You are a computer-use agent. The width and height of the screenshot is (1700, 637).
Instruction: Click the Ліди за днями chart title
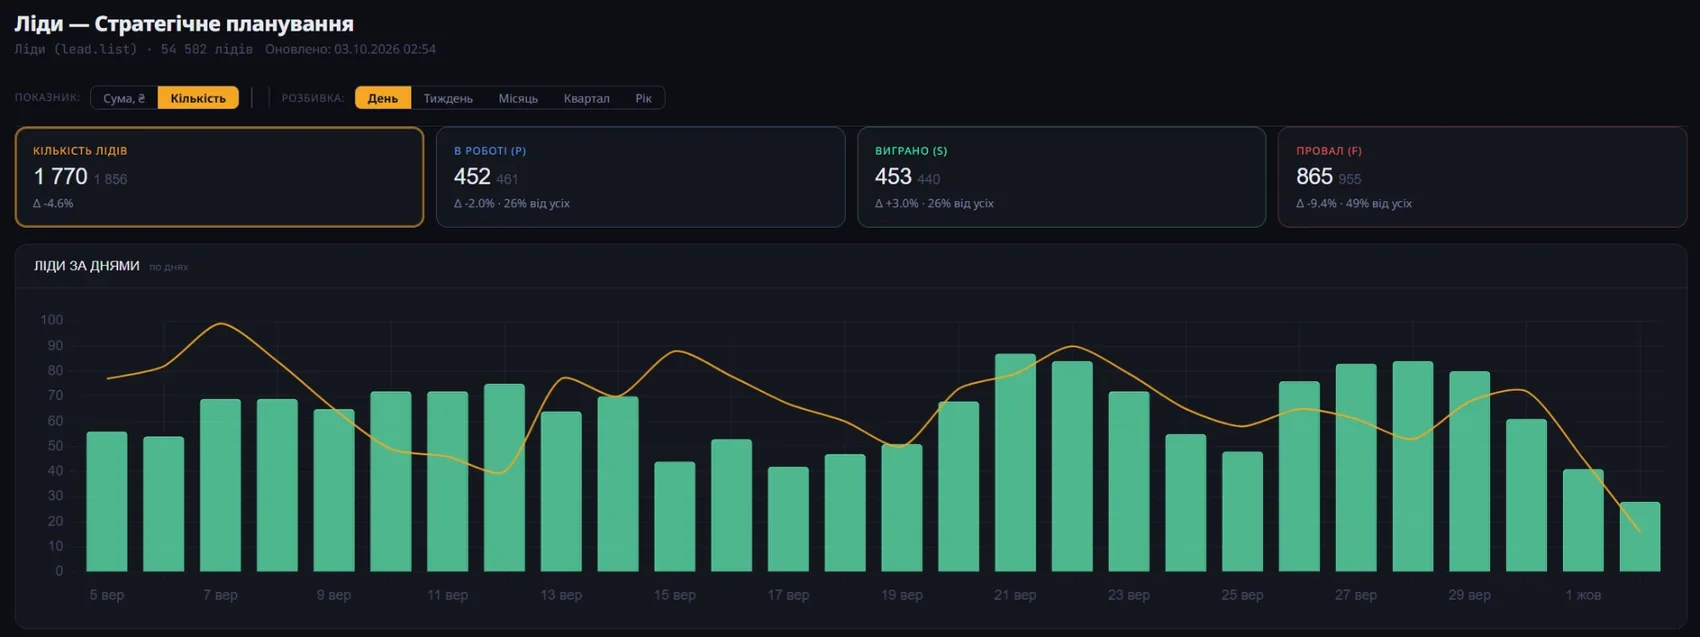(87, 266)
